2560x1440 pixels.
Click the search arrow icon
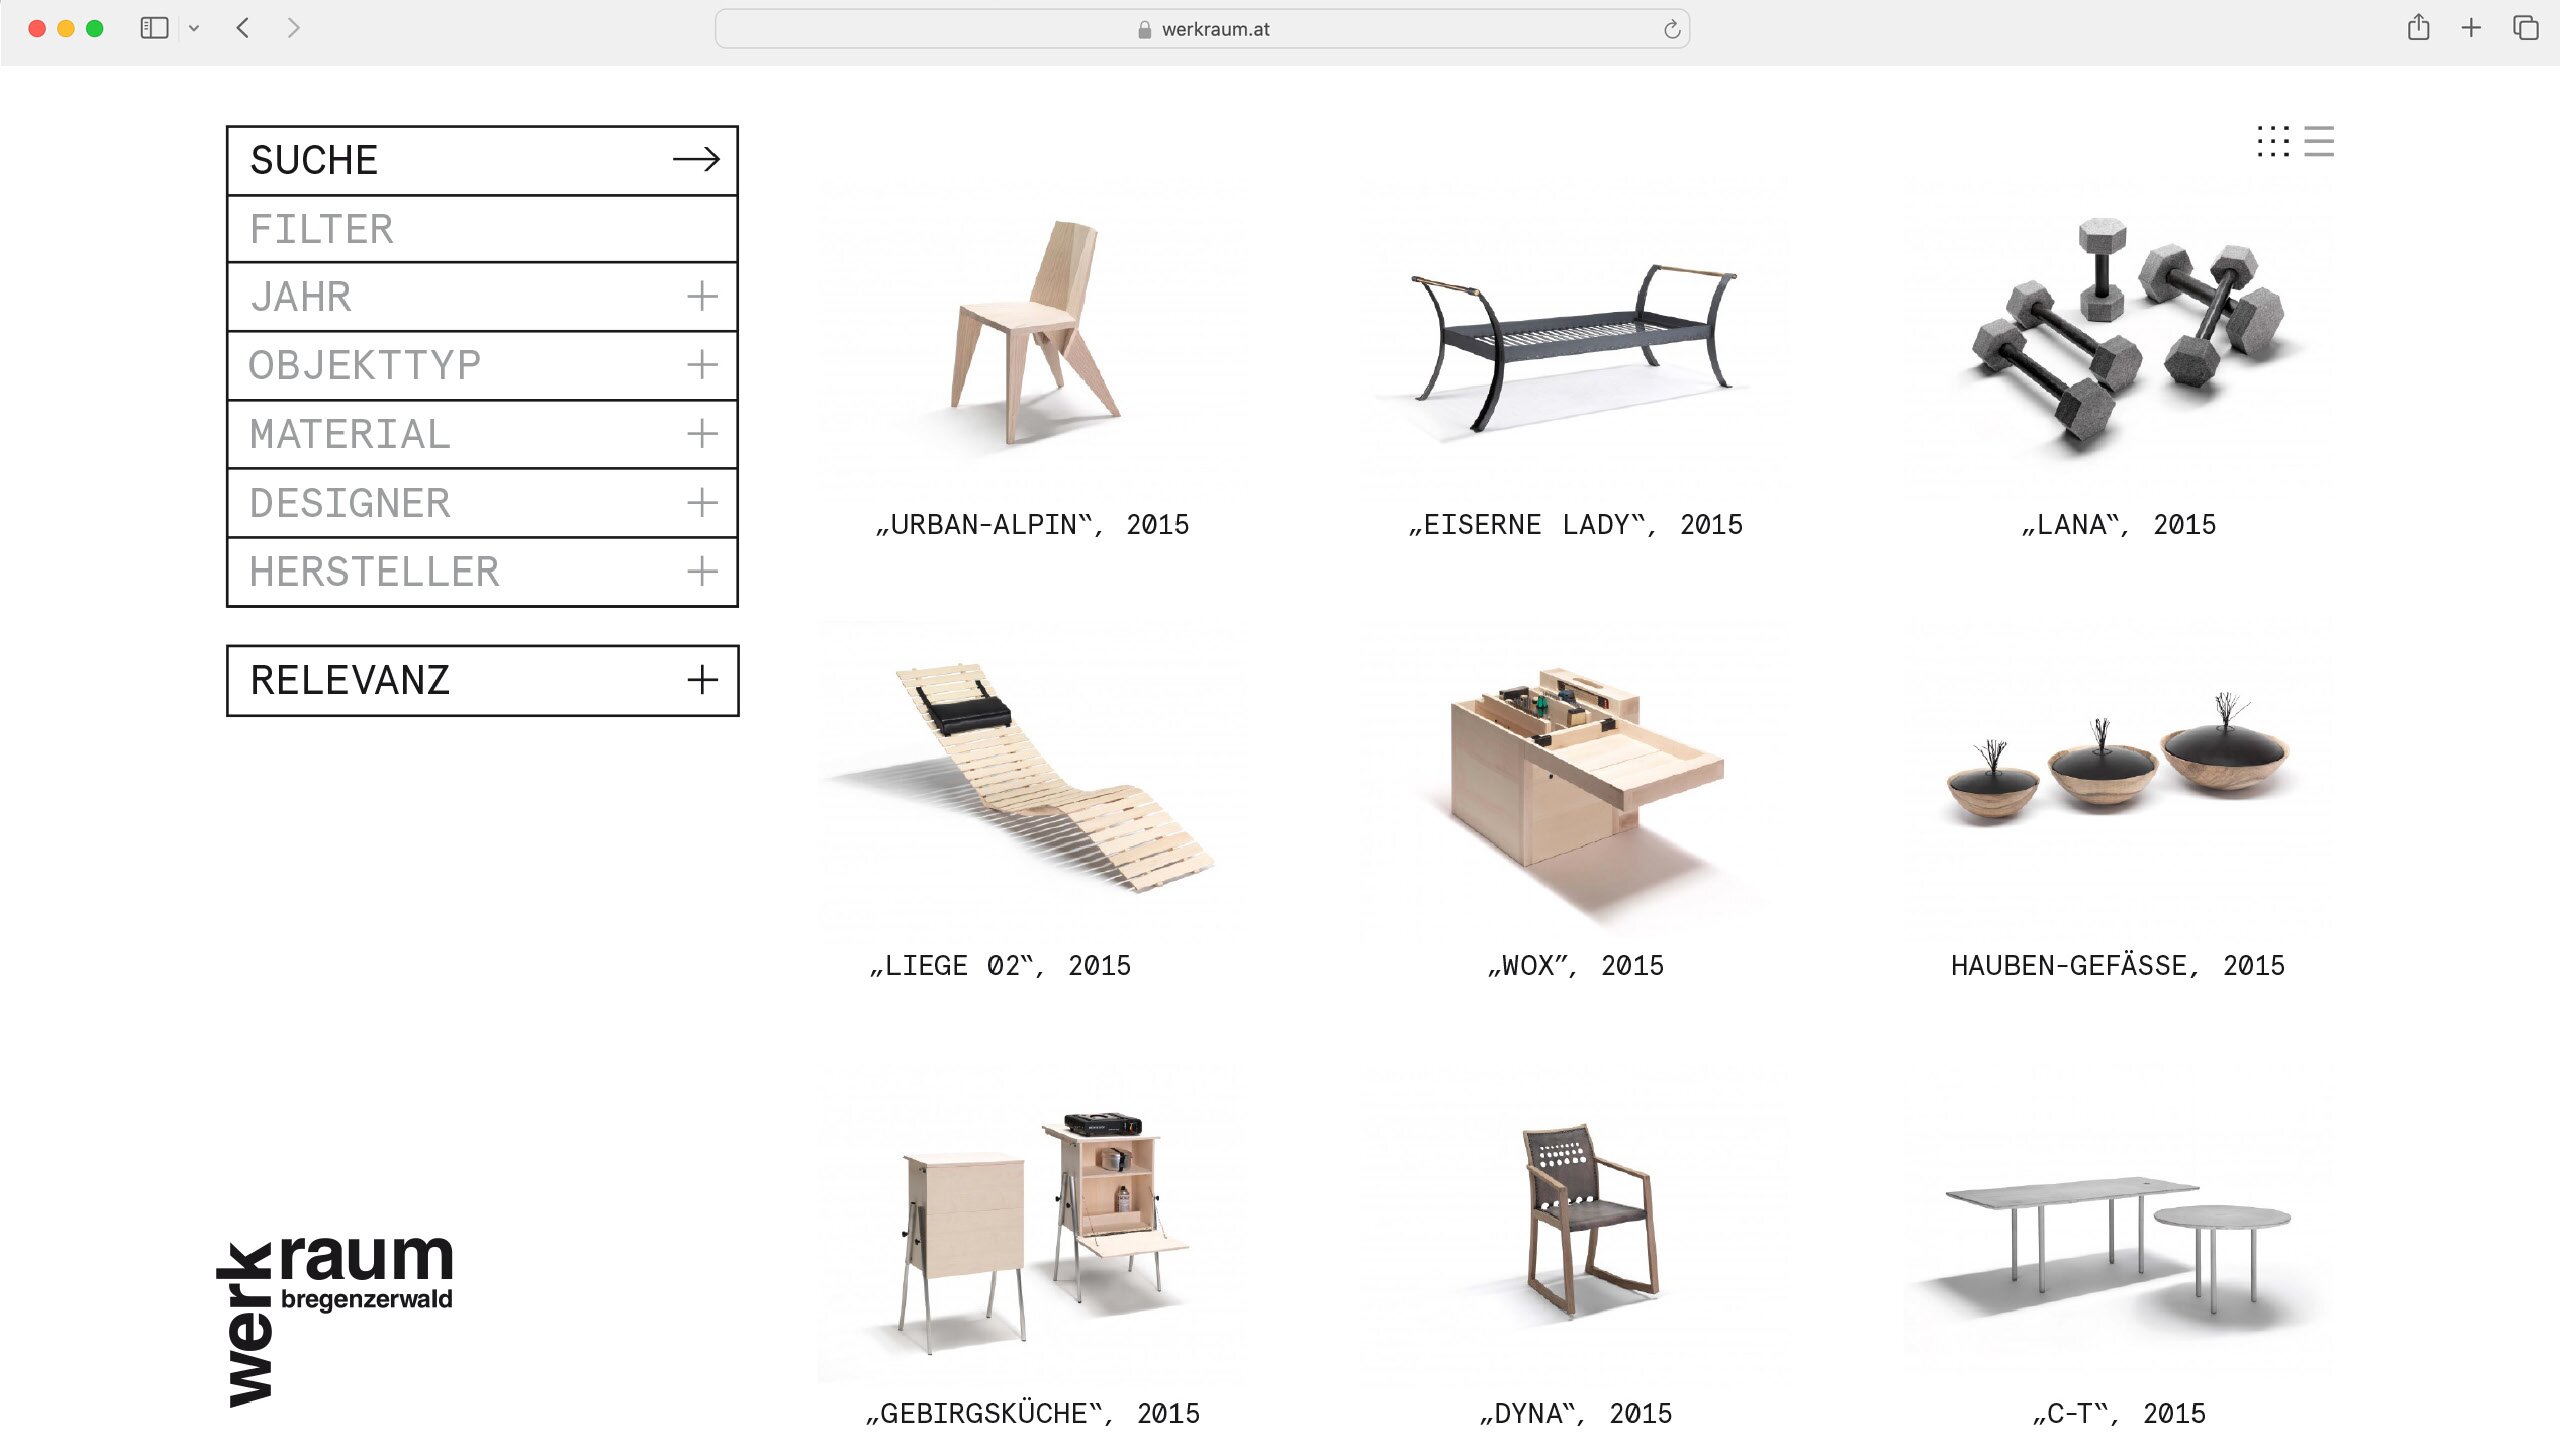coord(696,160)
